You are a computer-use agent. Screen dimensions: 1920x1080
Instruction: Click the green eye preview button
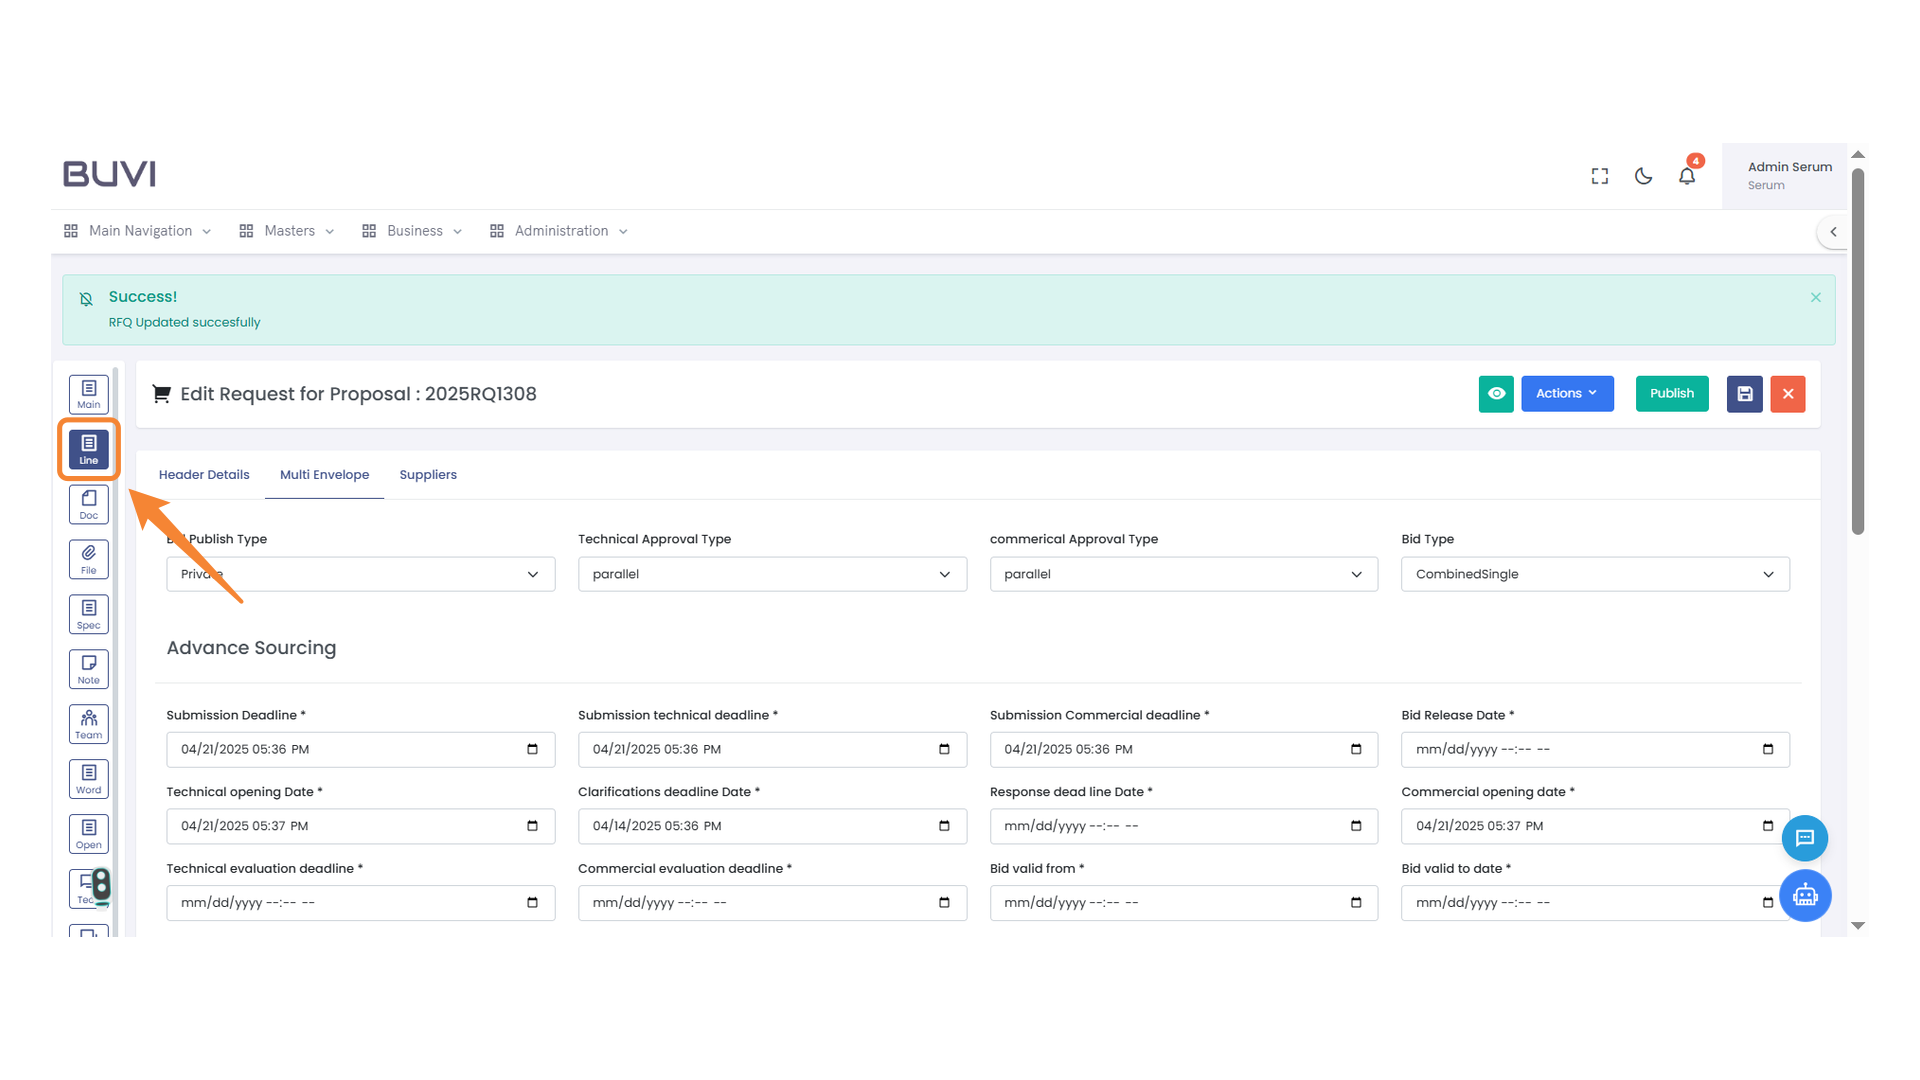point(1495,394)
